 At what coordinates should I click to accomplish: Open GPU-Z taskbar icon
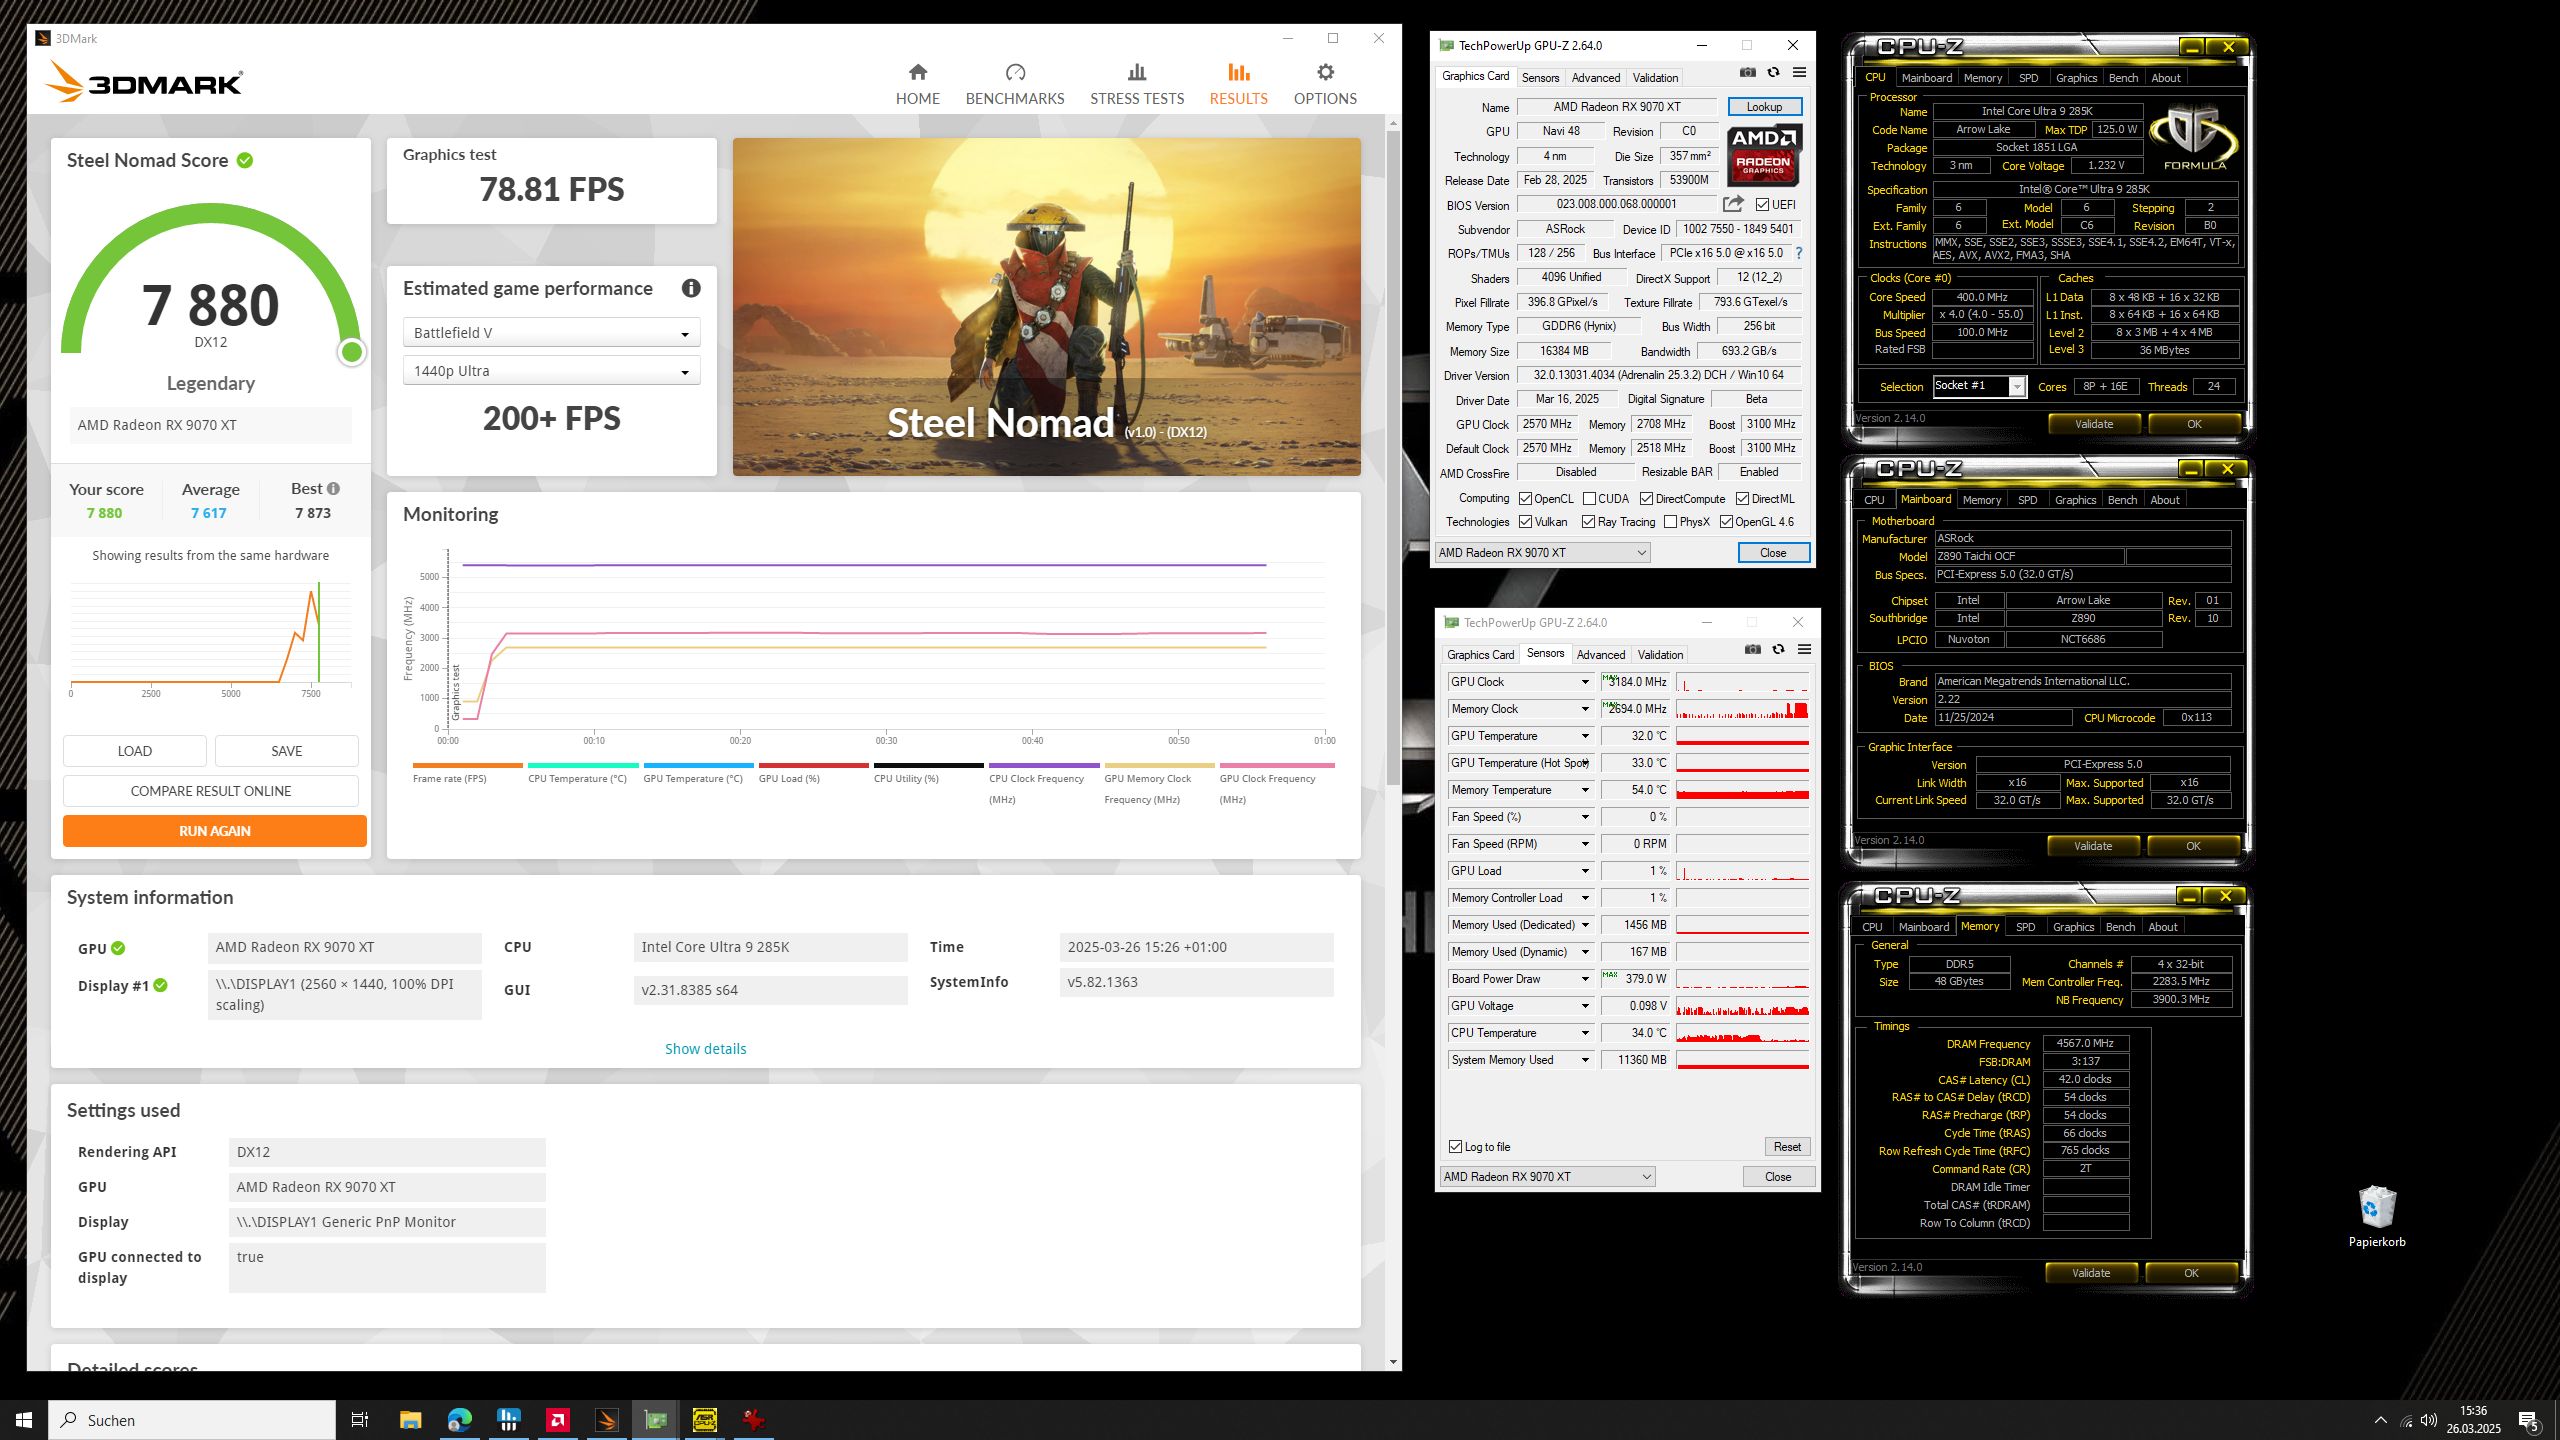[655, 1419]
